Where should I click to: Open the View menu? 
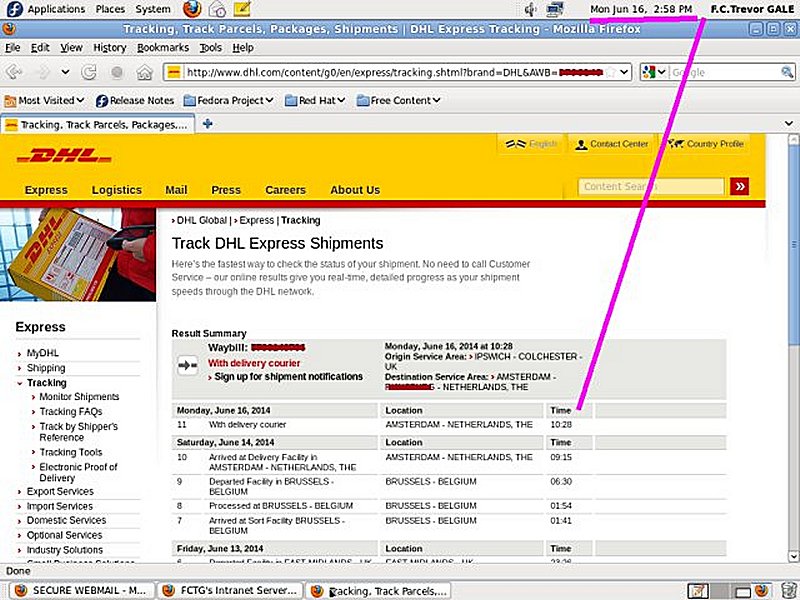pyautogui.click(x=71, y=47)
